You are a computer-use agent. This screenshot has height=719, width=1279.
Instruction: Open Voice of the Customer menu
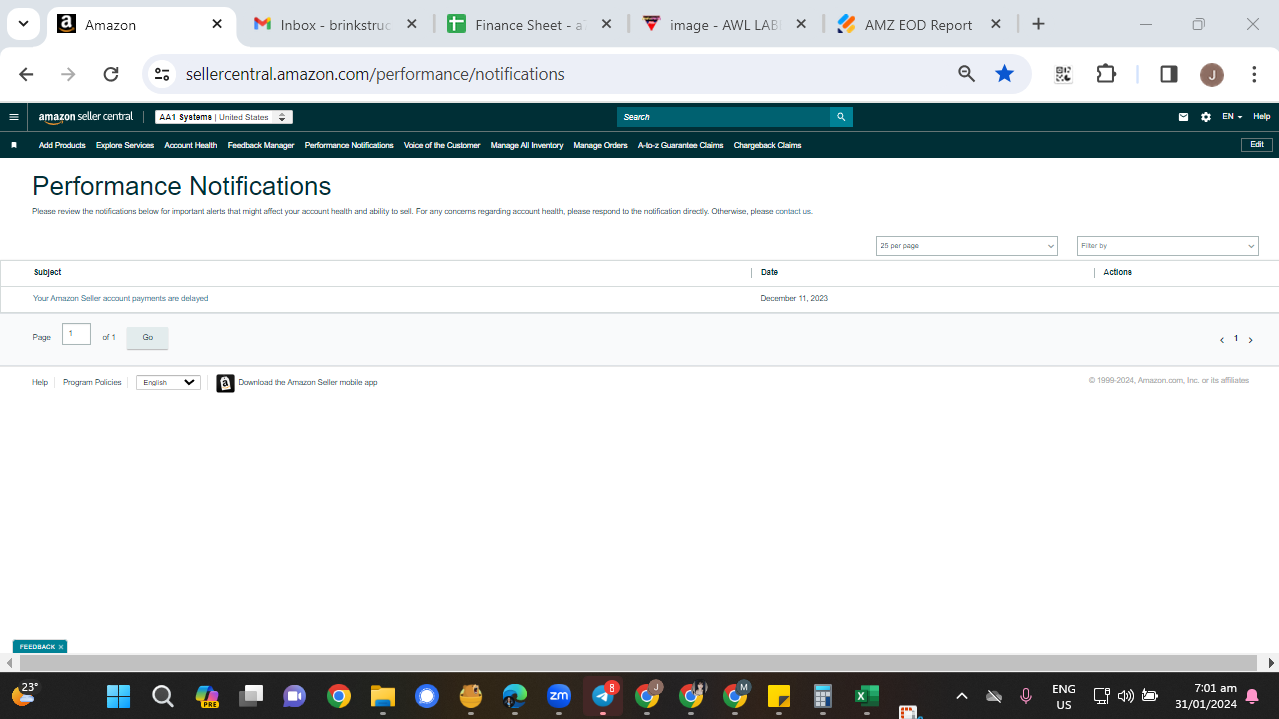pyautogui.click(x=442, y=145)
